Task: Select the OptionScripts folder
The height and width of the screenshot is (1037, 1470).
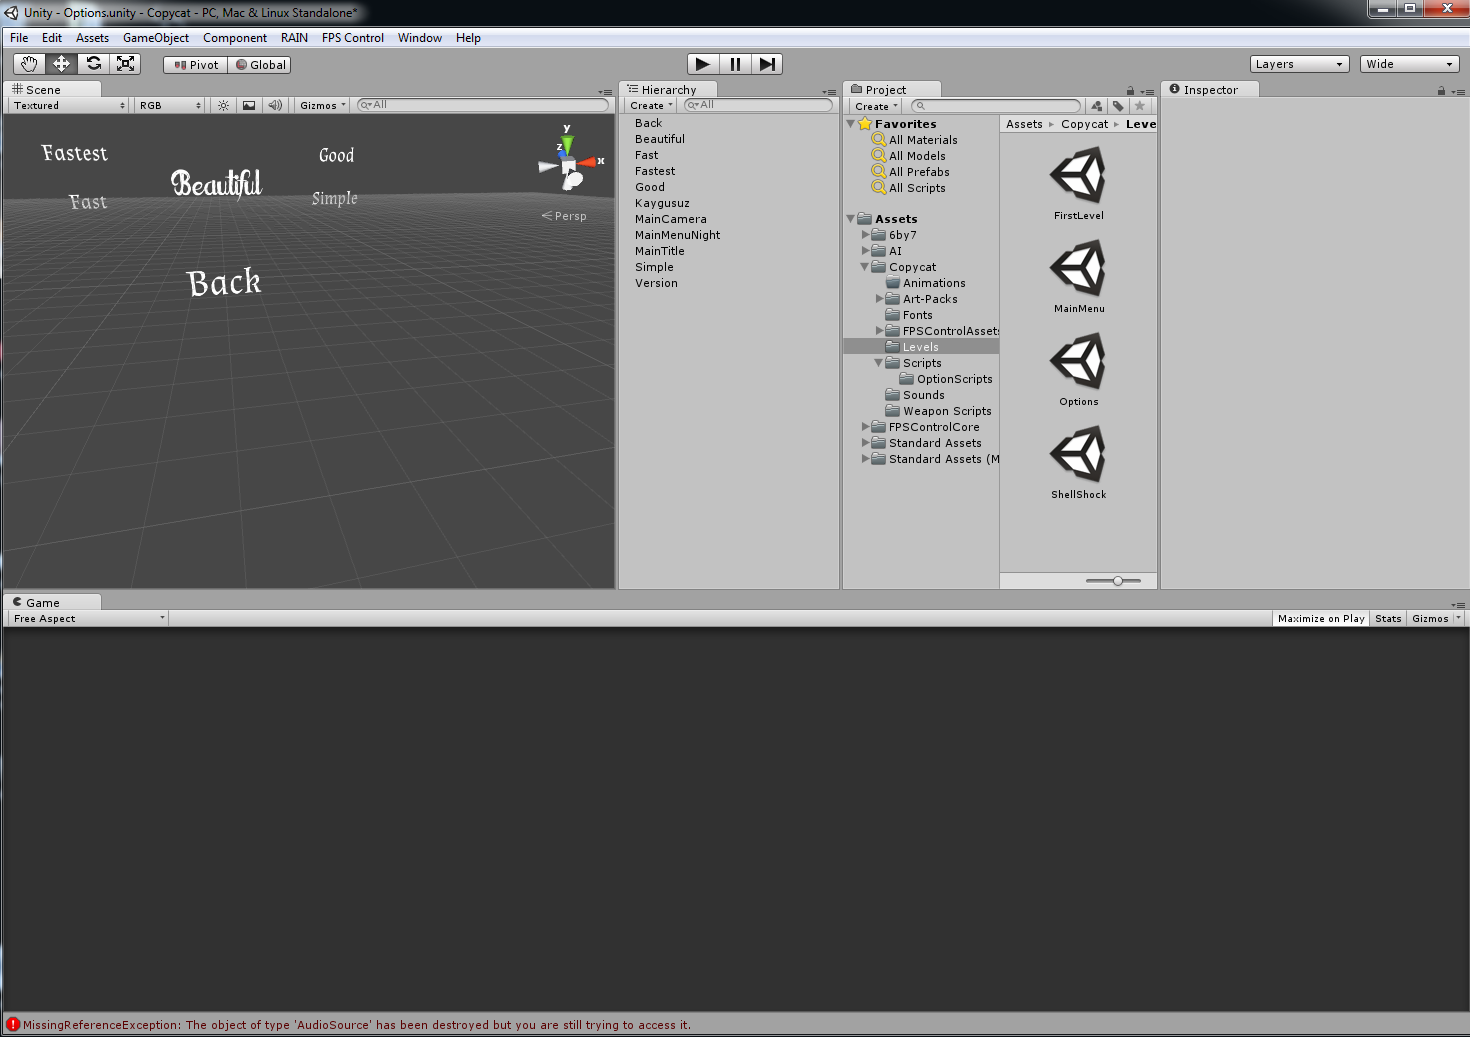Action: tap(947, 379)
